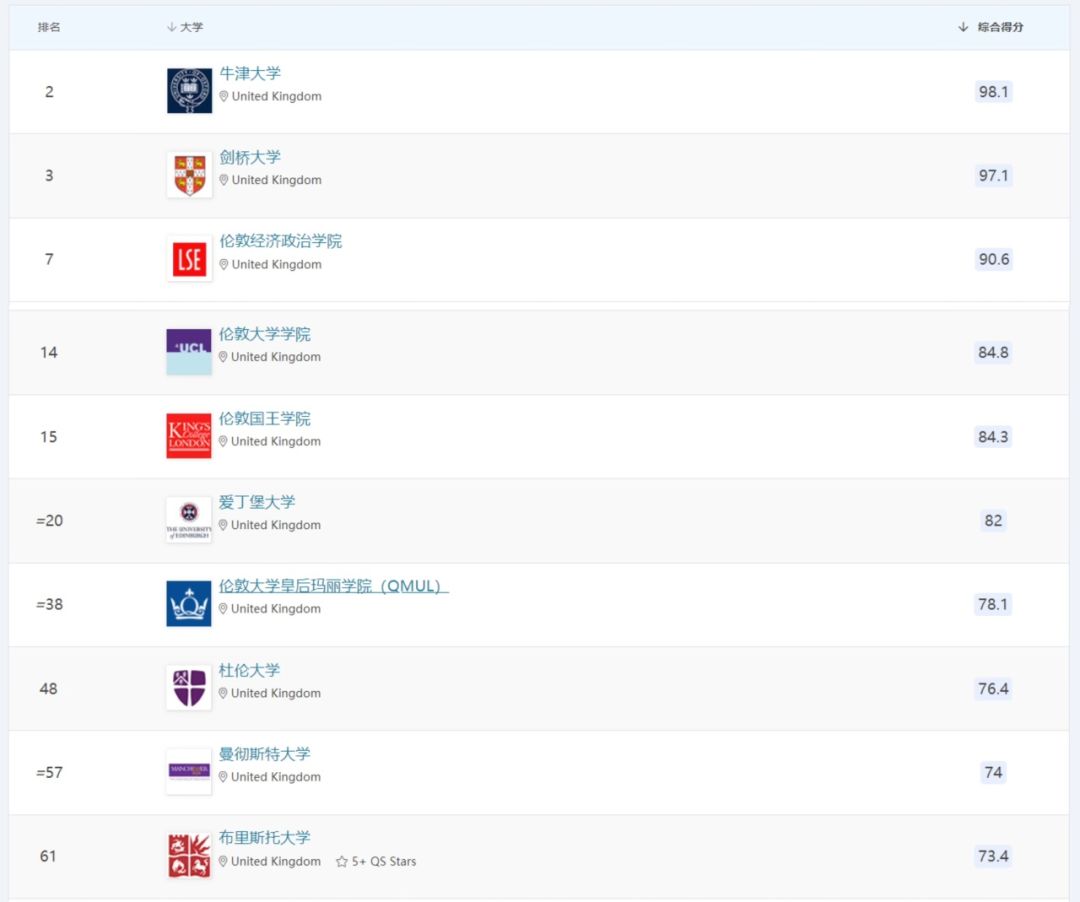Viewport: 1080px width, 902px height.
Task: Open the 牛津大学 link
Action: point(250,73)
